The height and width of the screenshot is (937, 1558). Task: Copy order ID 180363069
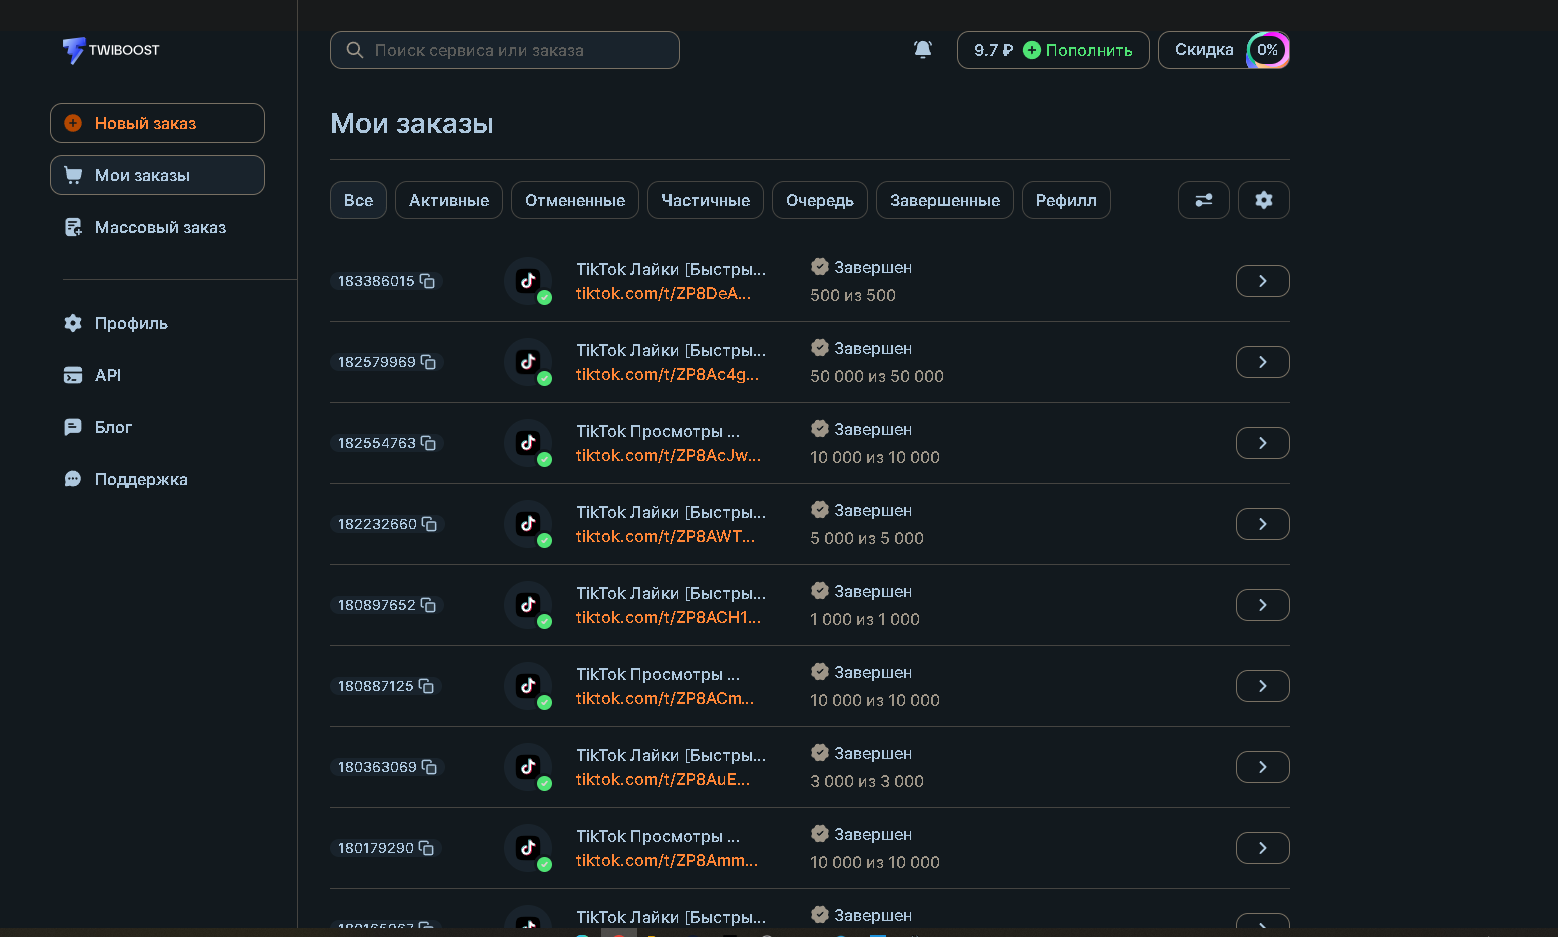tap(429, 767)
